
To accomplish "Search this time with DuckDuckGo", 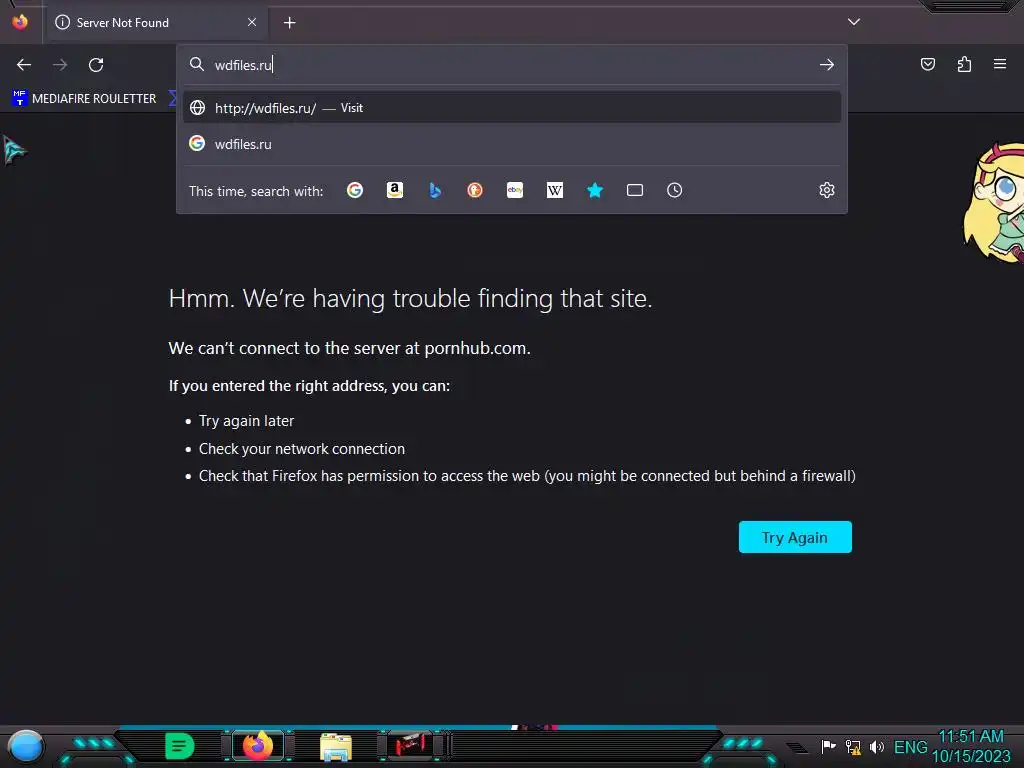I will click(x=475, y=190).
